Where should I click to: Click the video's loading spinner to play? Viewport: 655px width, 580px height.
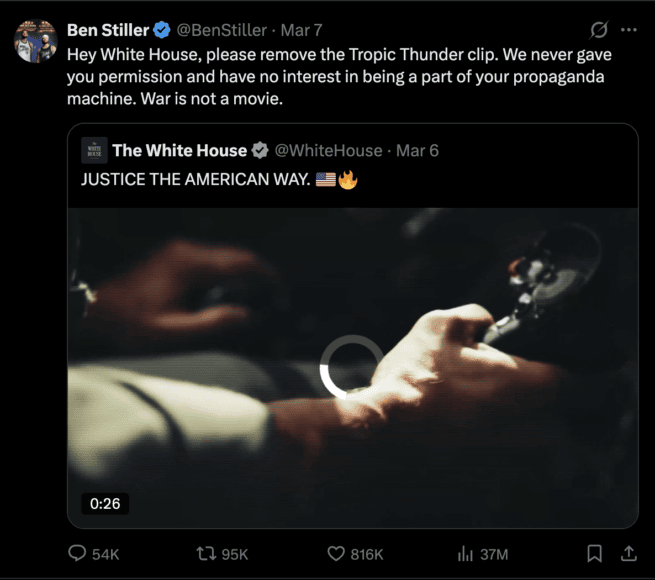click(x=351, y=366)
